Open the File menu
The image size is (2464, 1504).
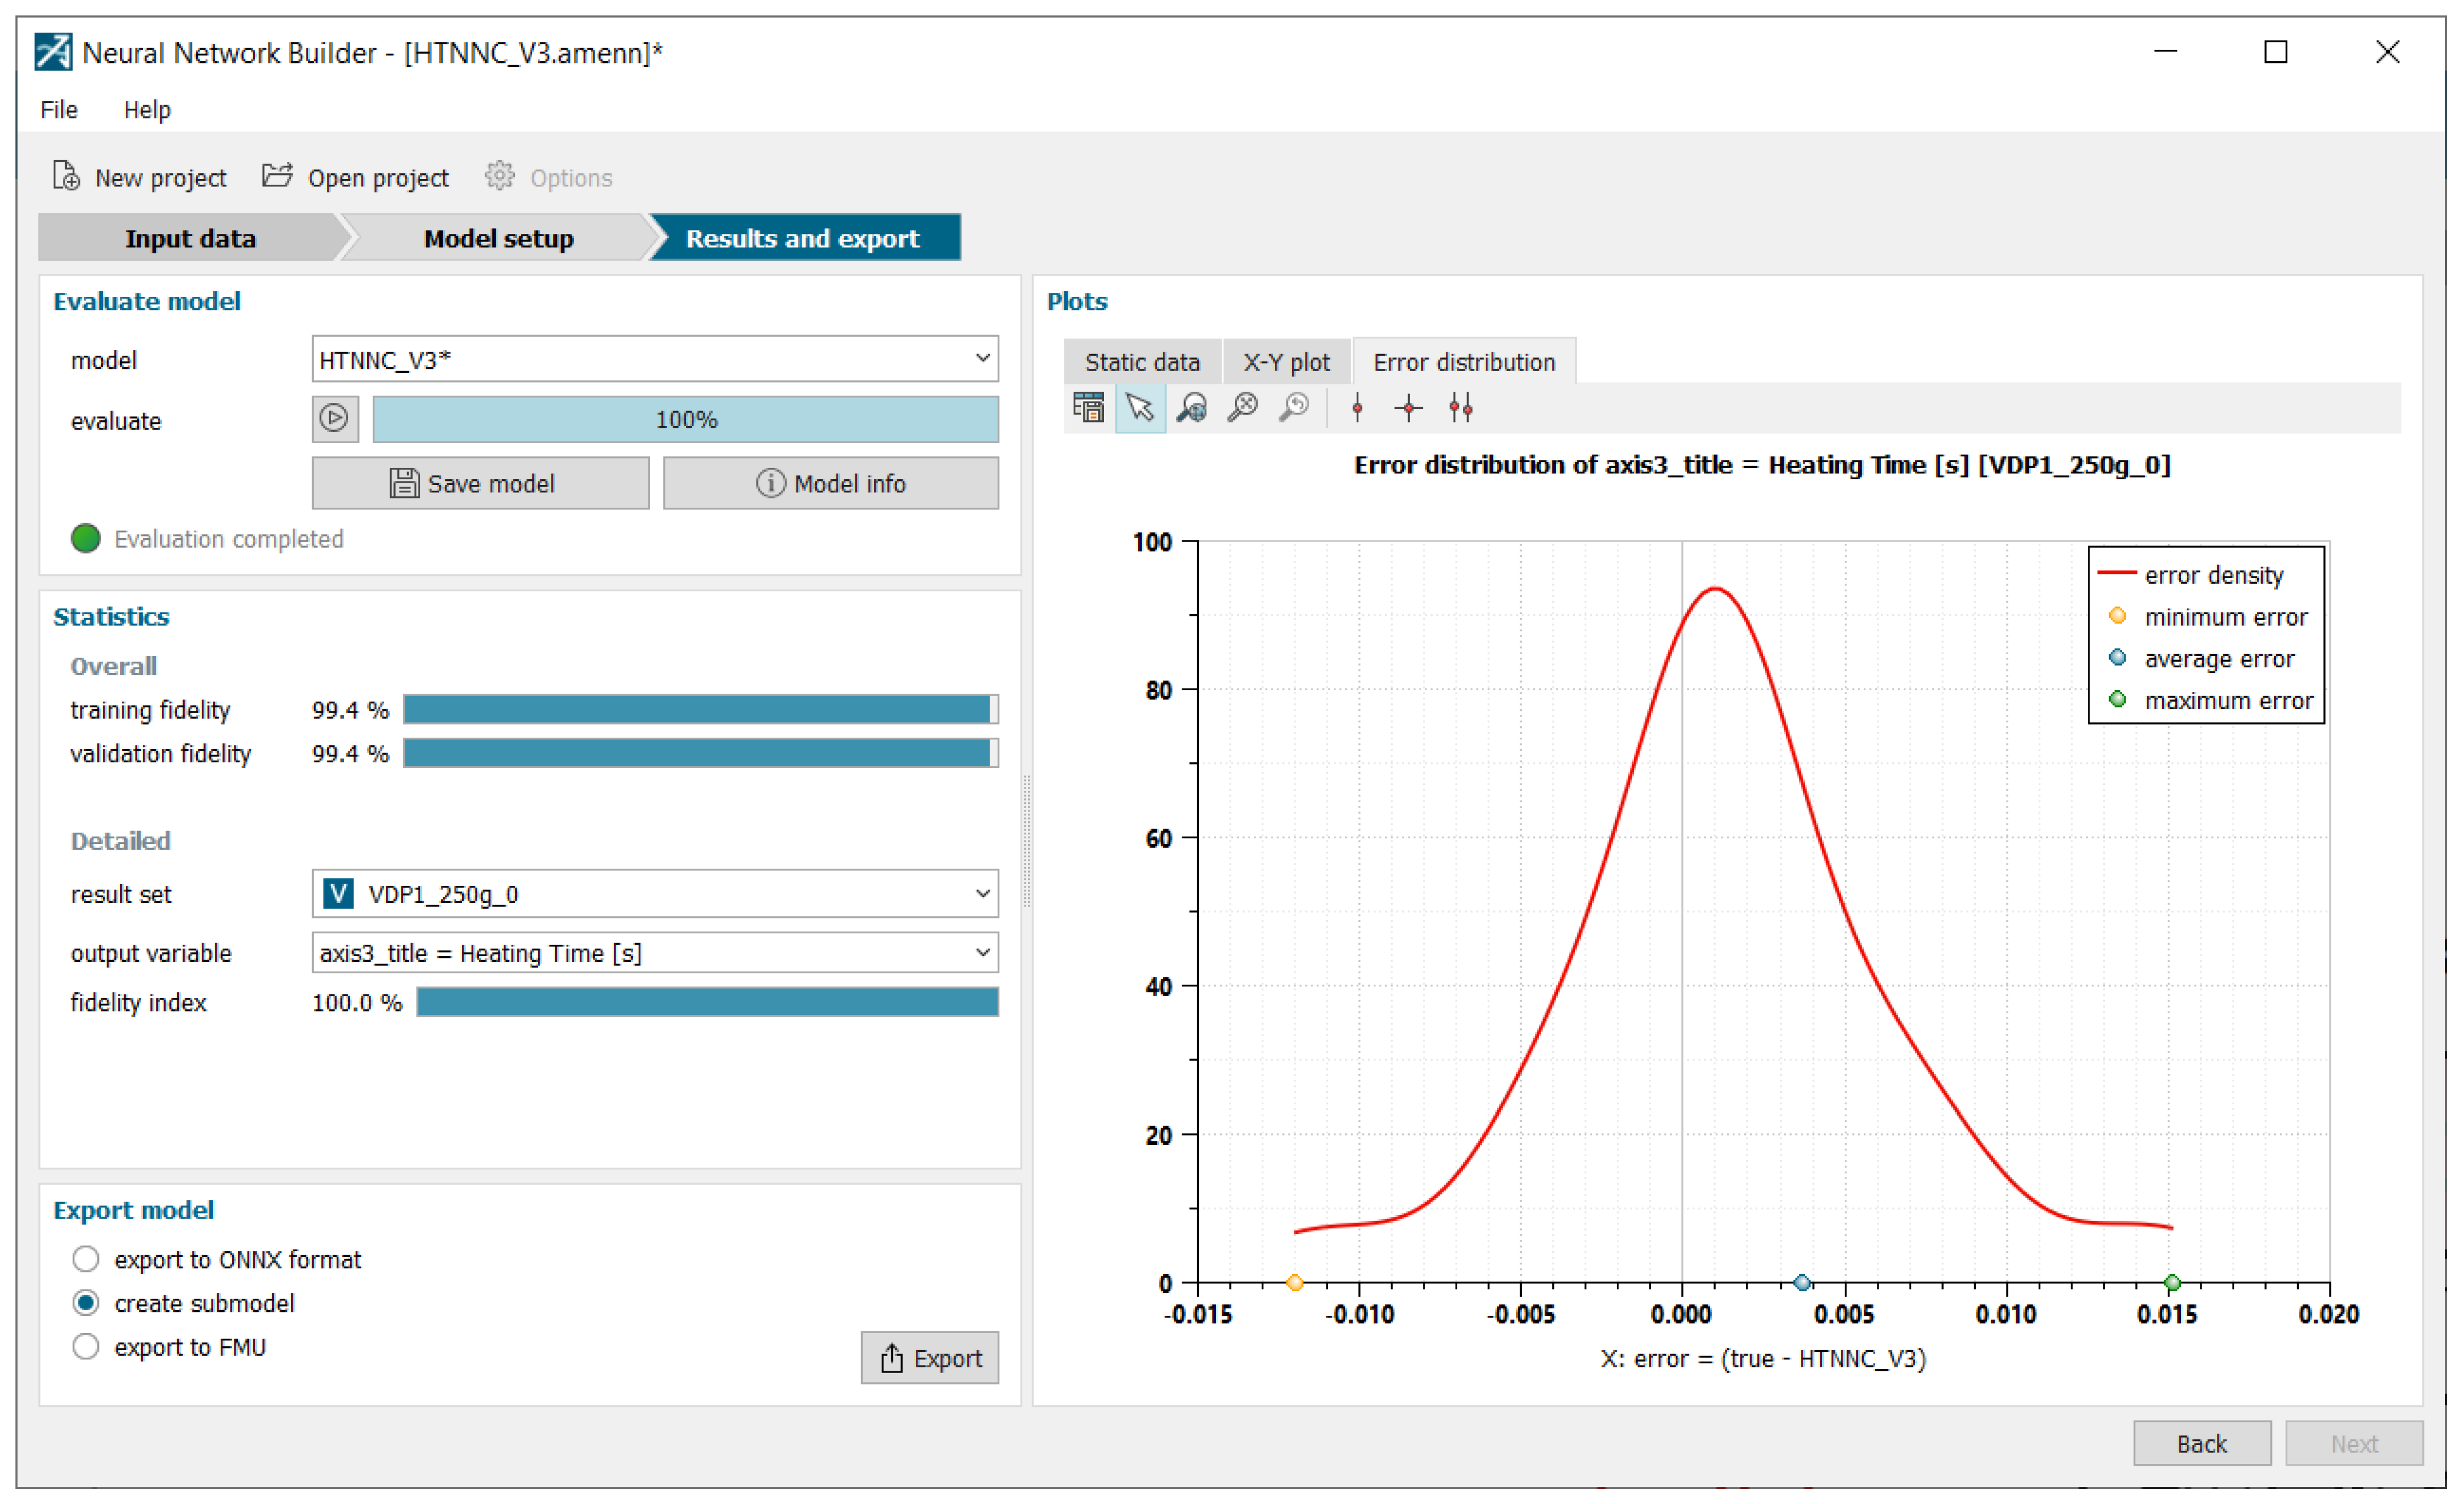tap(59, 110)
